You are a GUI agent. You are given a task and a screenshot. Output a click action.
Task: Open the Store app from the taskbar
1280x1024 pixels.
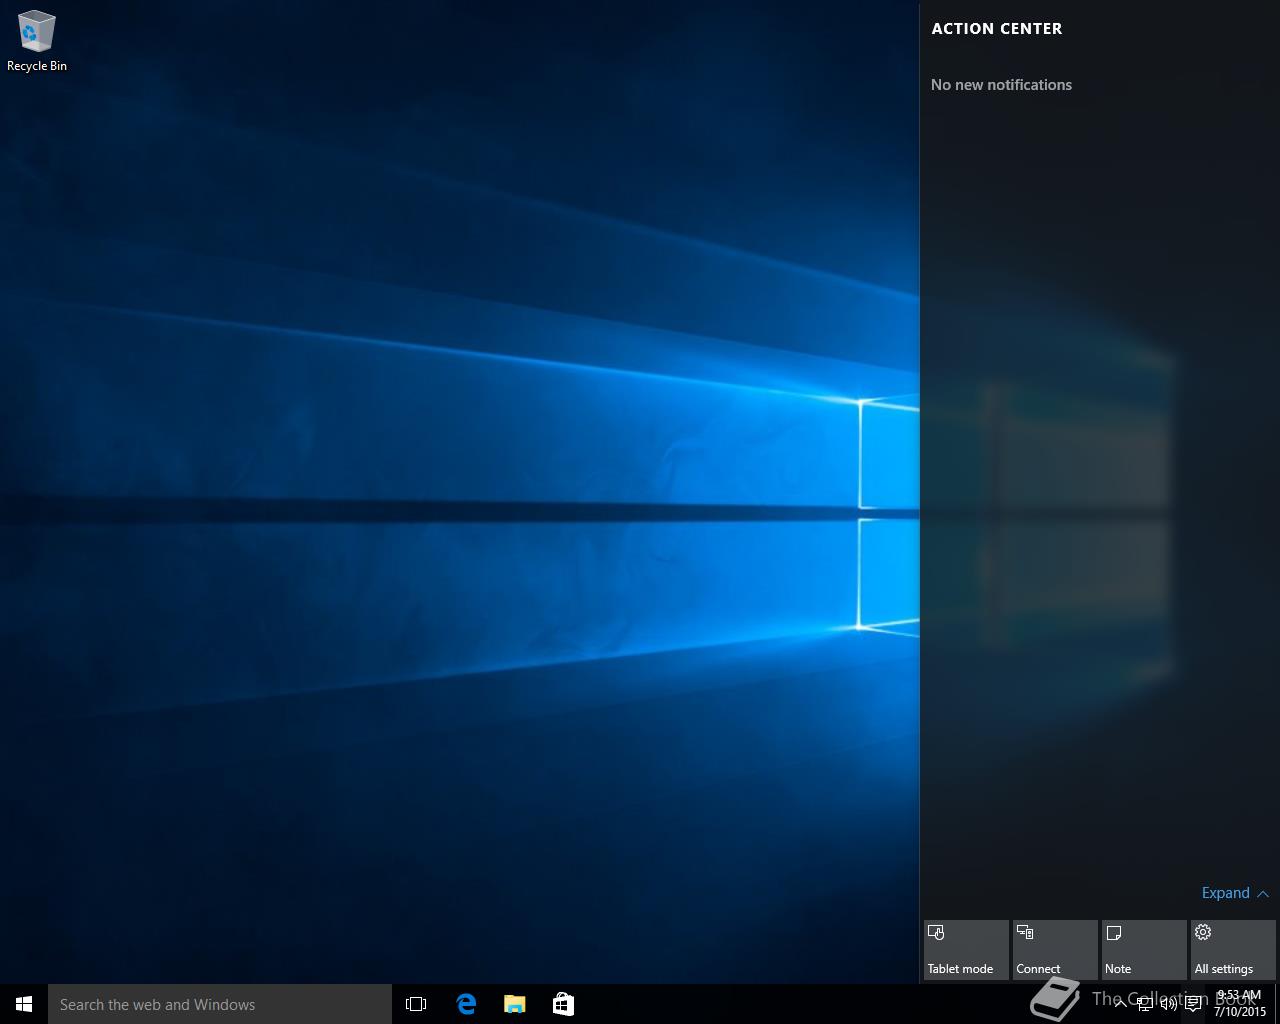point(563,1004)
